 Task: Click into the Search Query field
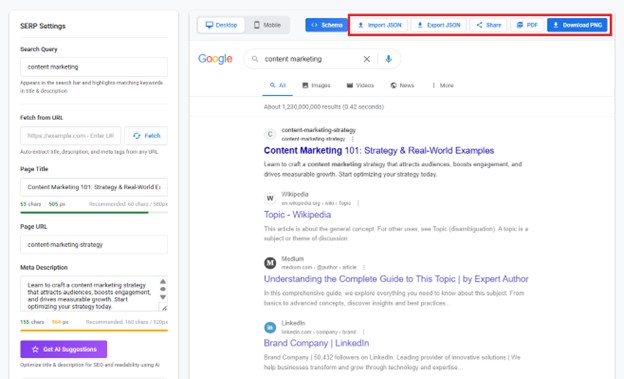point(94,67)
